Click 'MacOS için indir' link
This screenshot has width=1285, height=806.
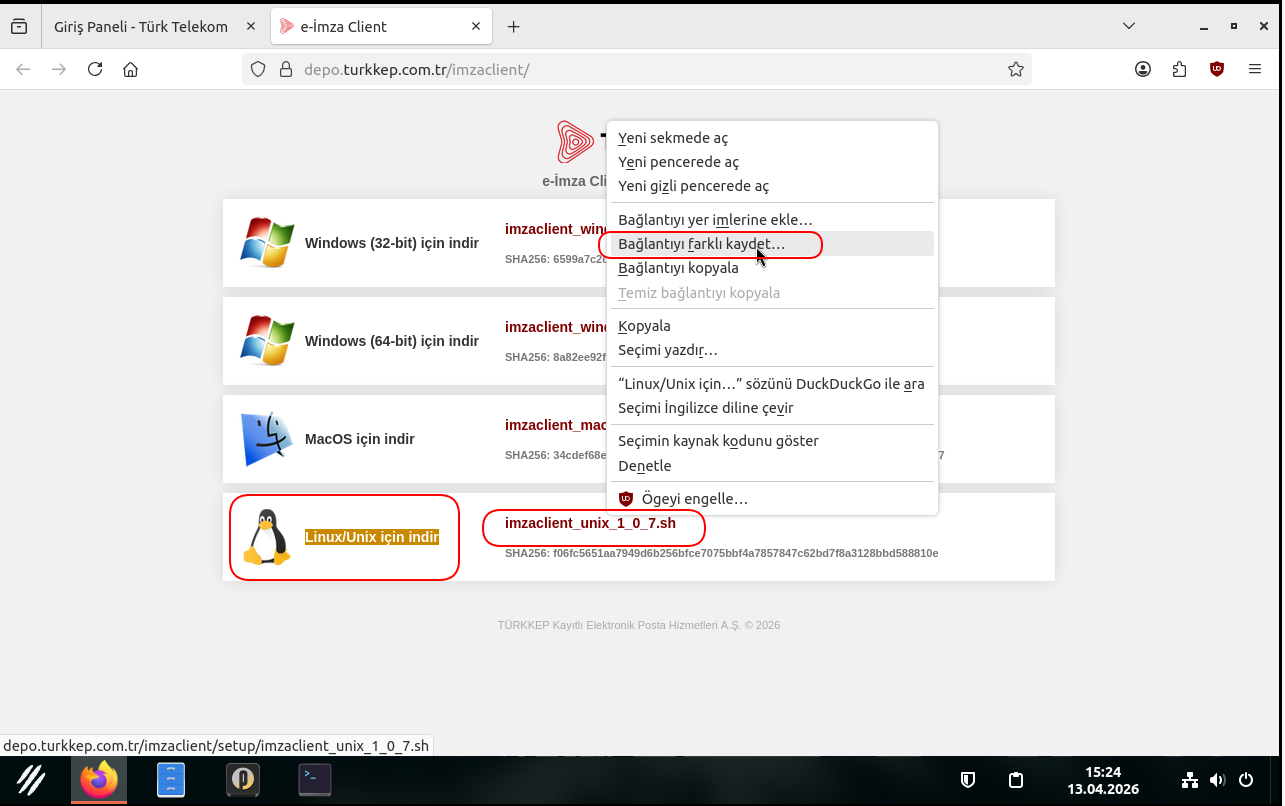click(x=360, y=439)
